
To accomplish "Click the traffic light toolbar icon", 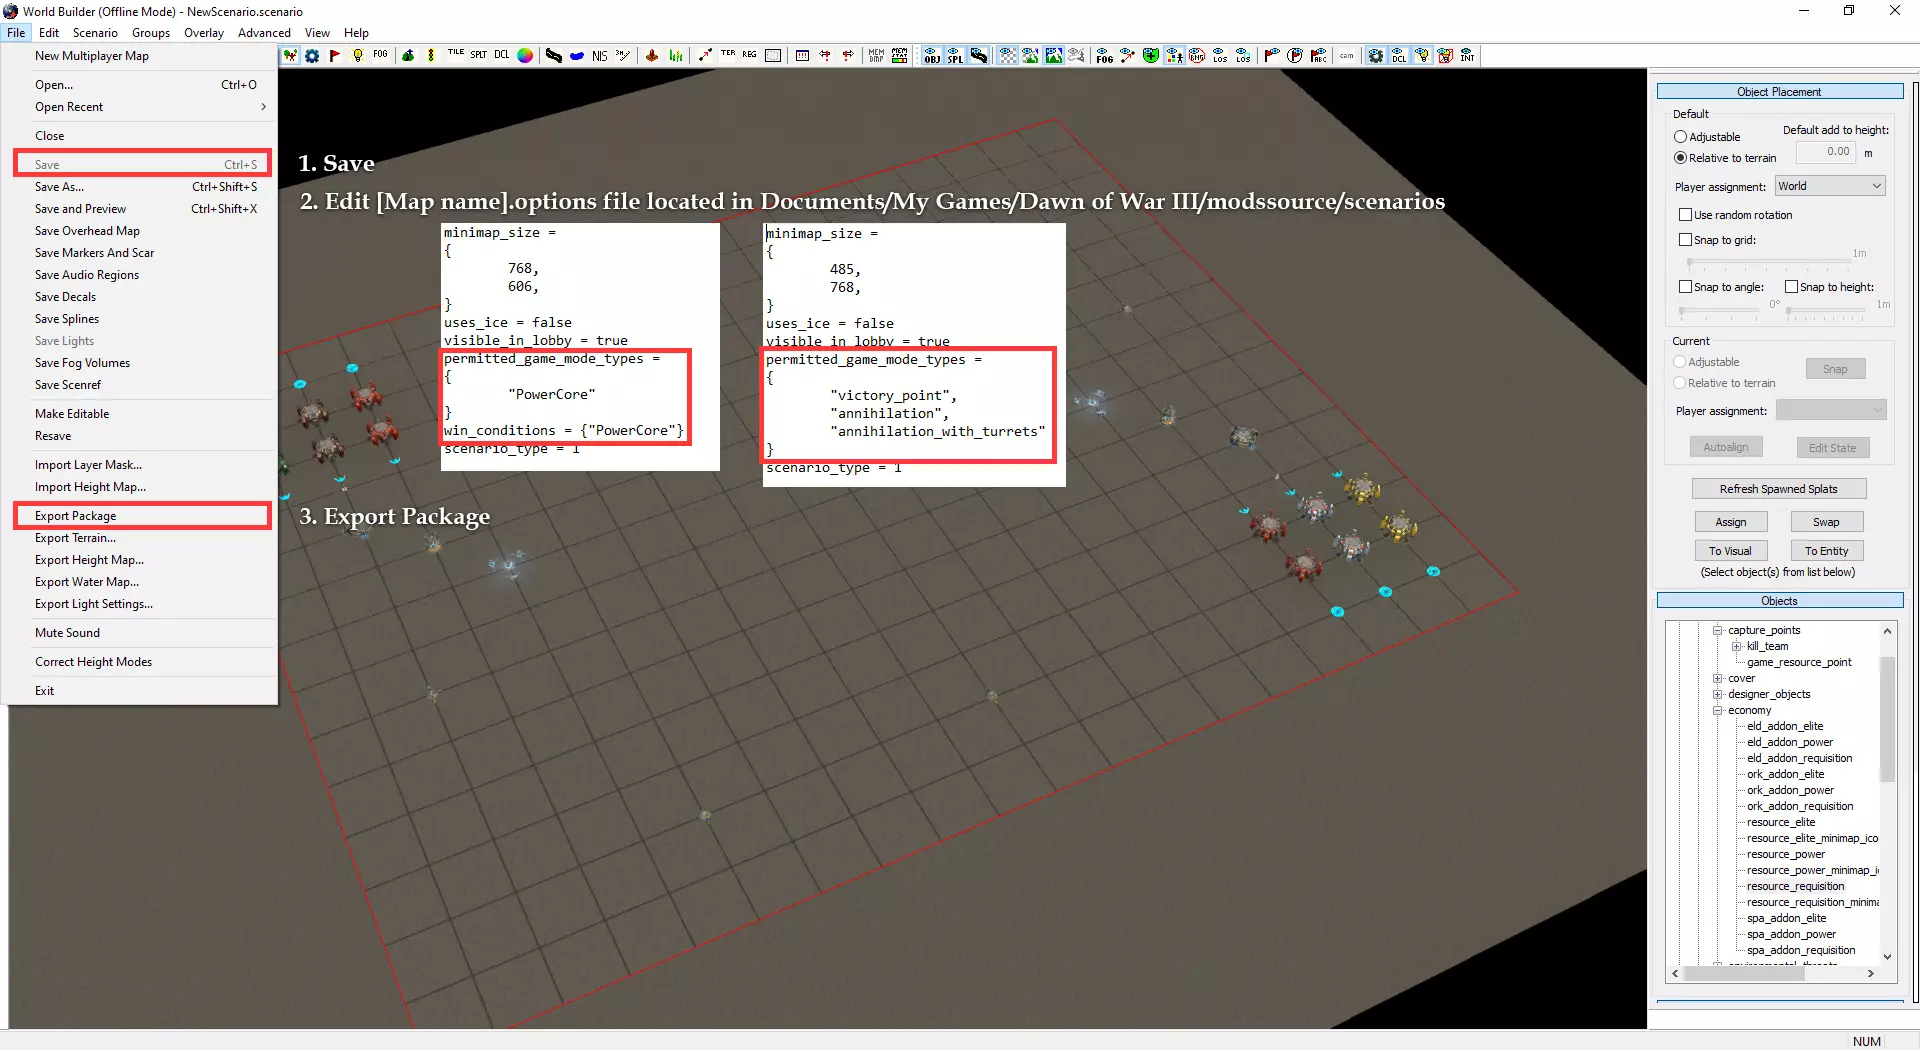I will (x=431, y=56).
